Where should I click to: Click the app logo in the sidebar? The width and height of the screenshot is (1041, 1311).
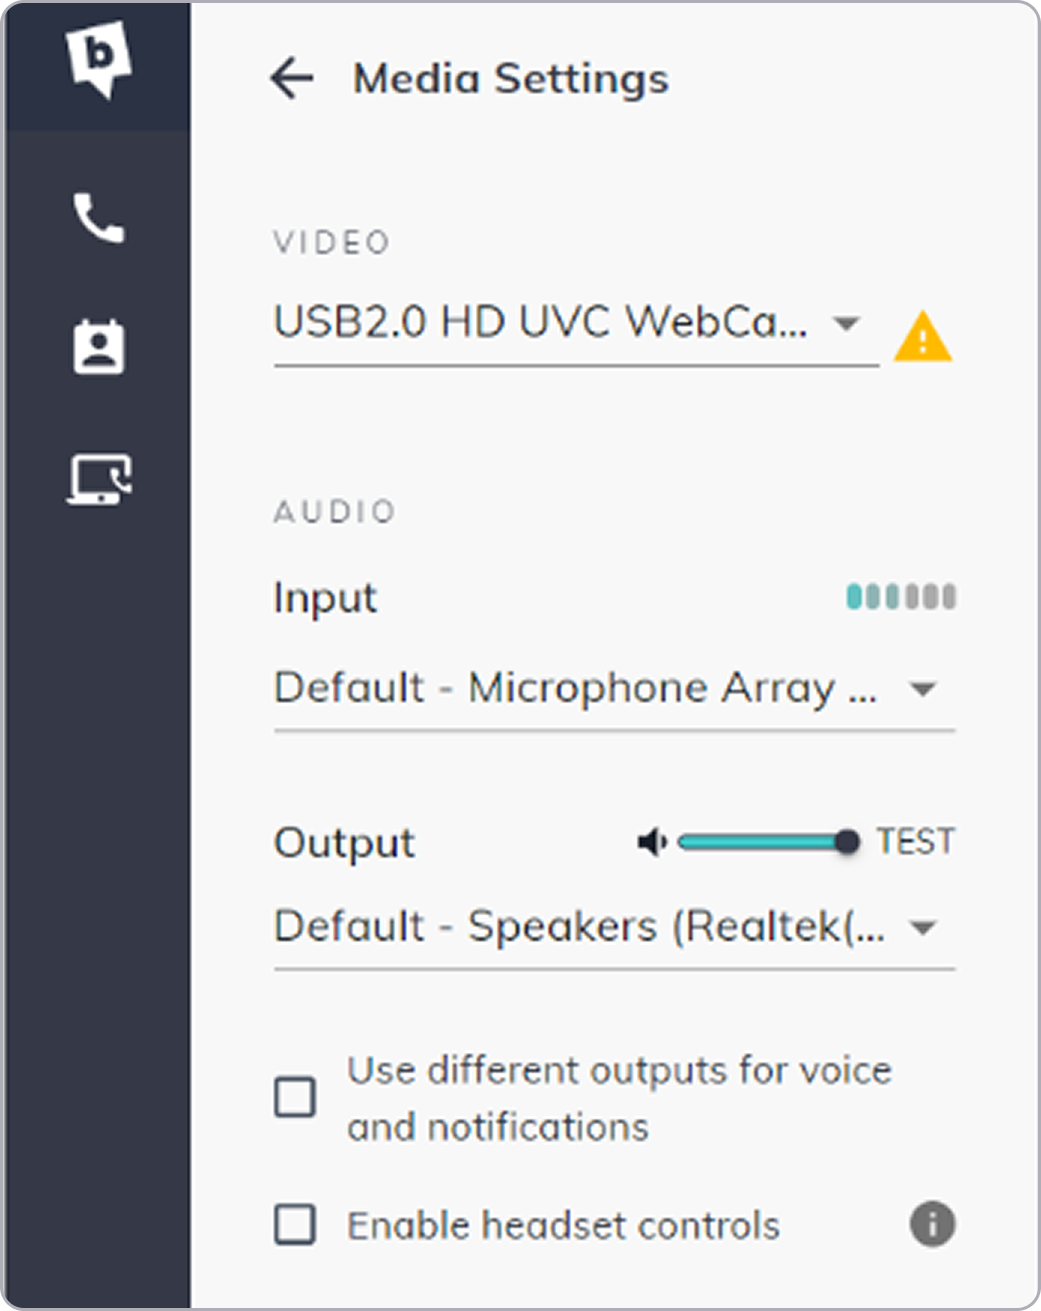pyautogui.click(x=98, y=60)
